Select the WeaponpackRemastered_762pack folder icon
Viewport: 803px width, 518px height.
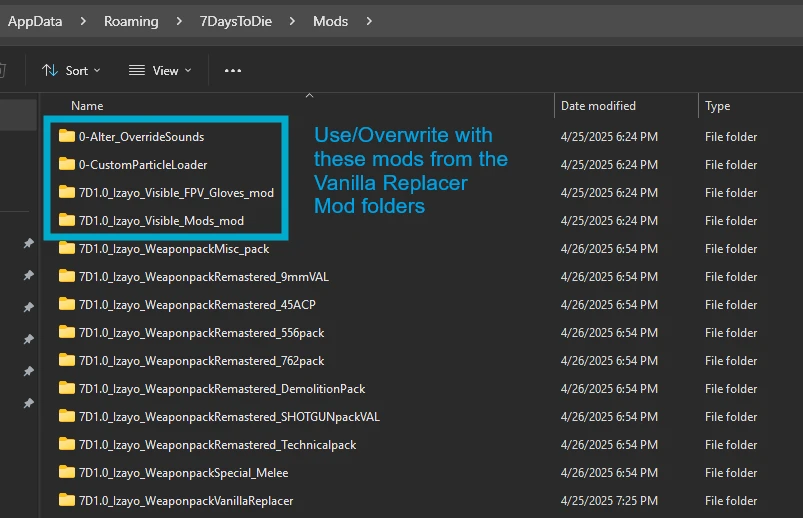tap(67, 361)
